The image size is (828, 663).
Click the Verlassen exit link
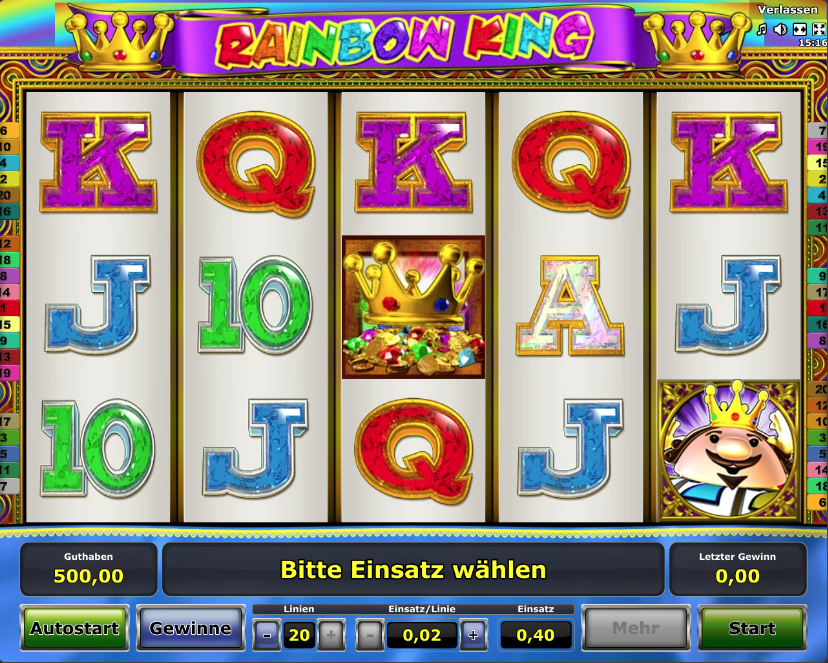tap(787, 10)
